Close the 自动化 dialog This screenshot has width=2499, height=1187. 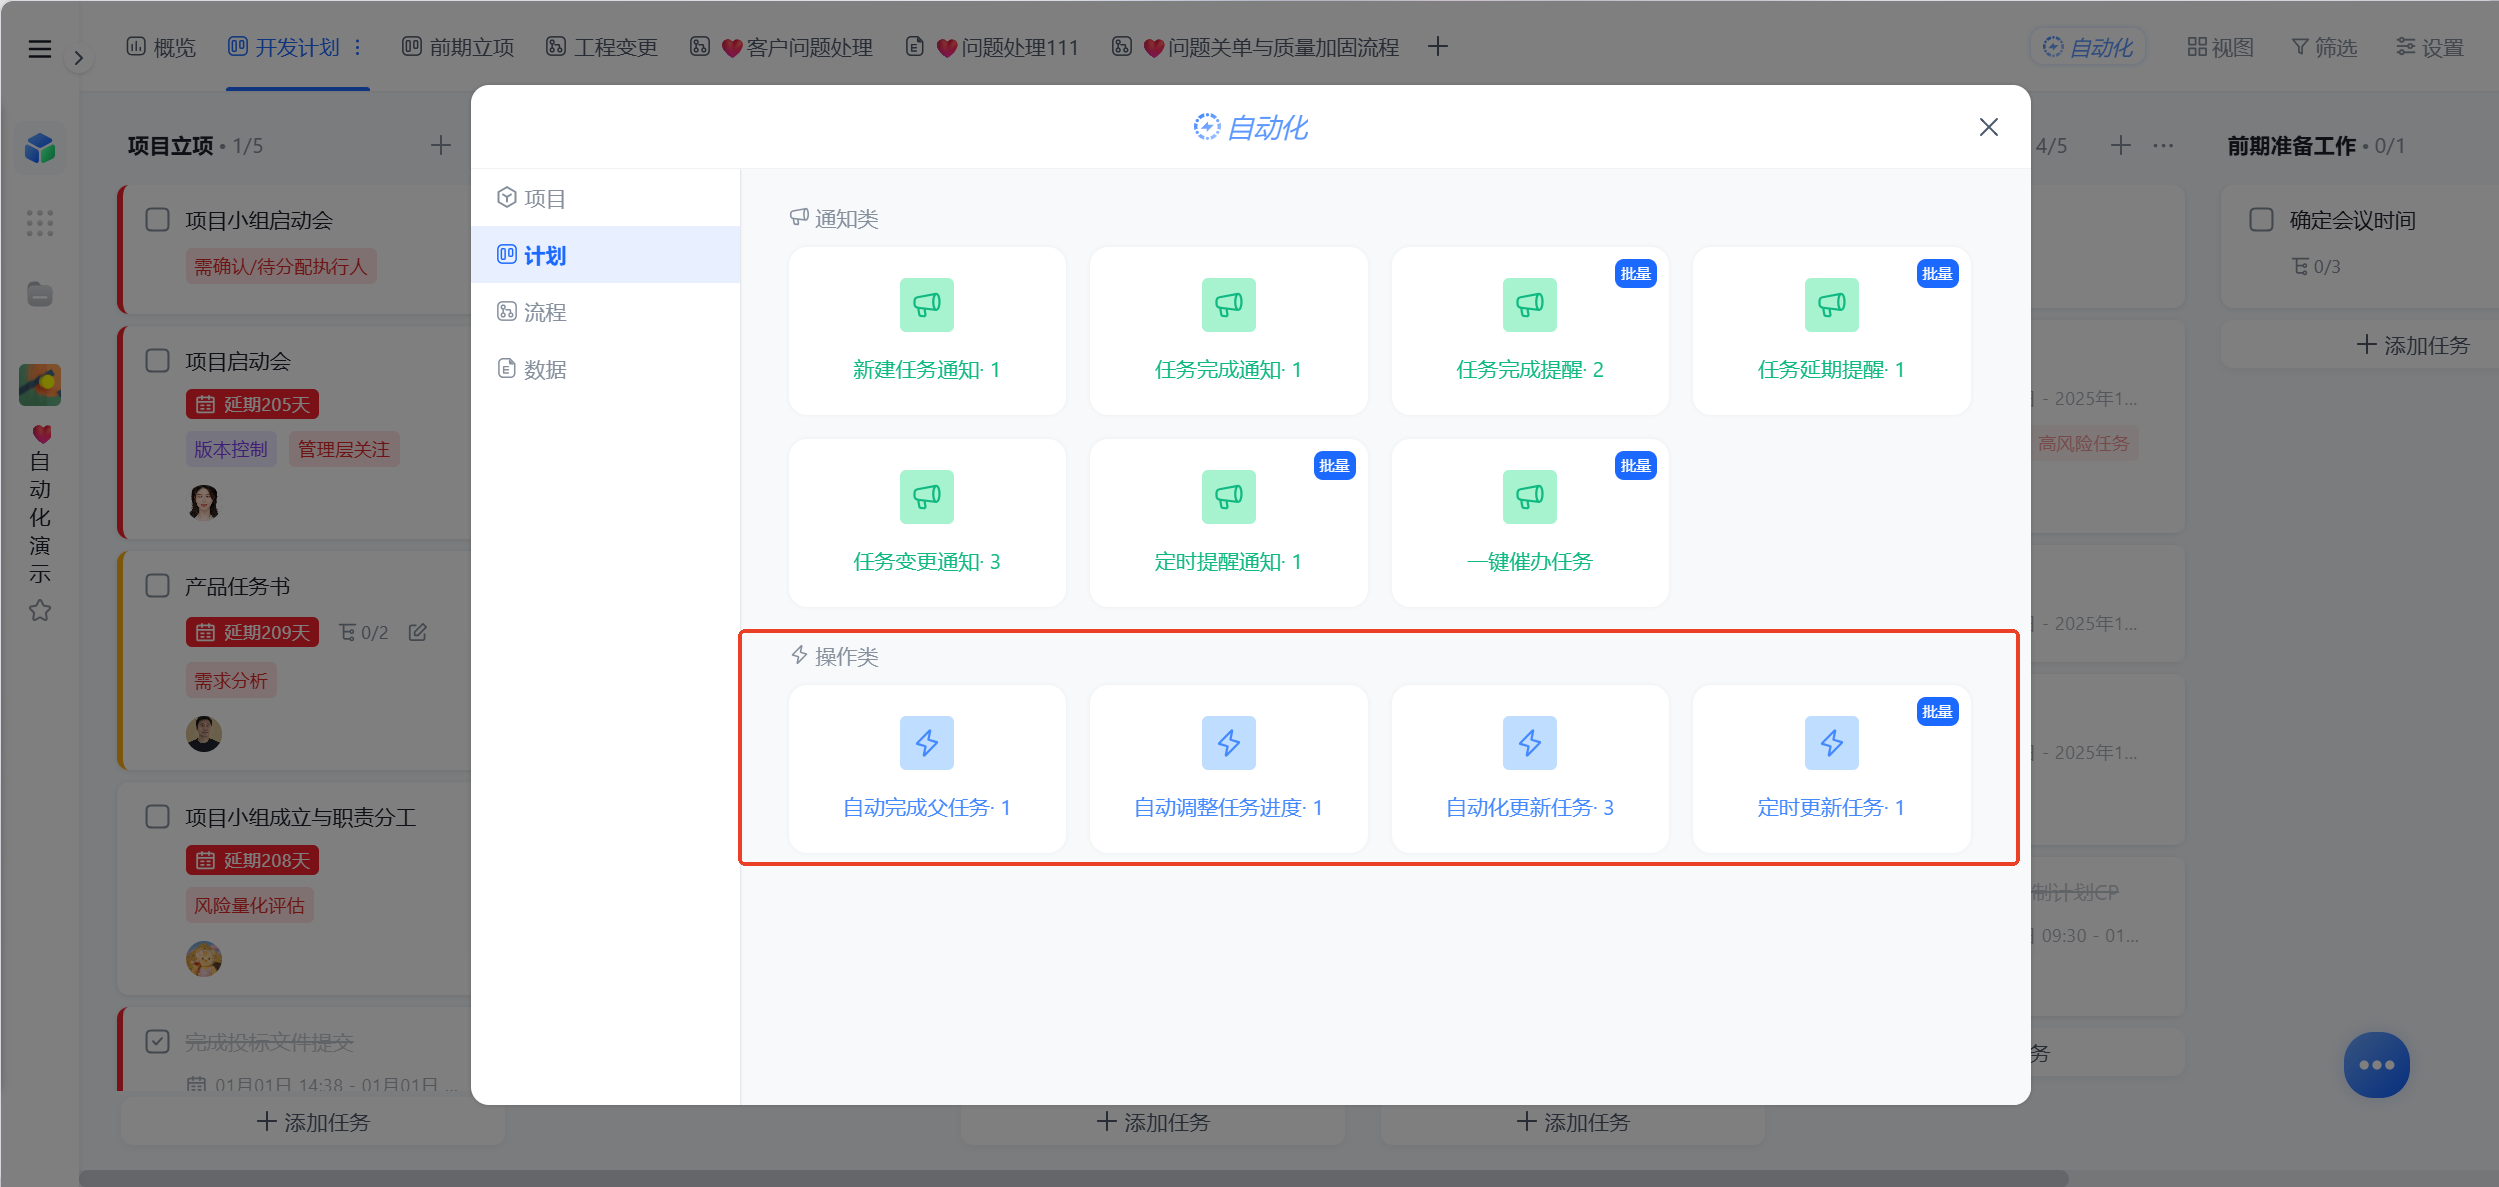coord(1988,127)
